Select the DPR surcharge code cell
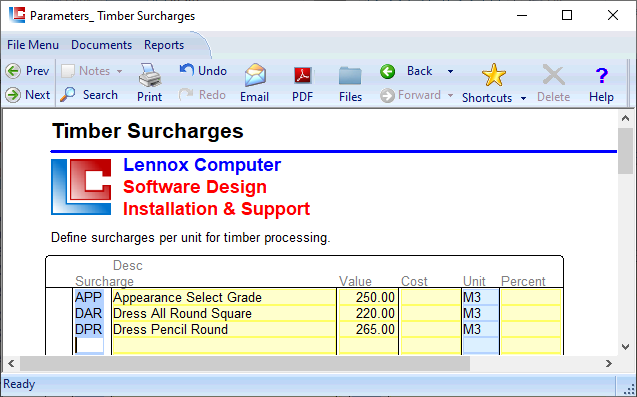This screenshot has height=397, width=637. (89, 329)
